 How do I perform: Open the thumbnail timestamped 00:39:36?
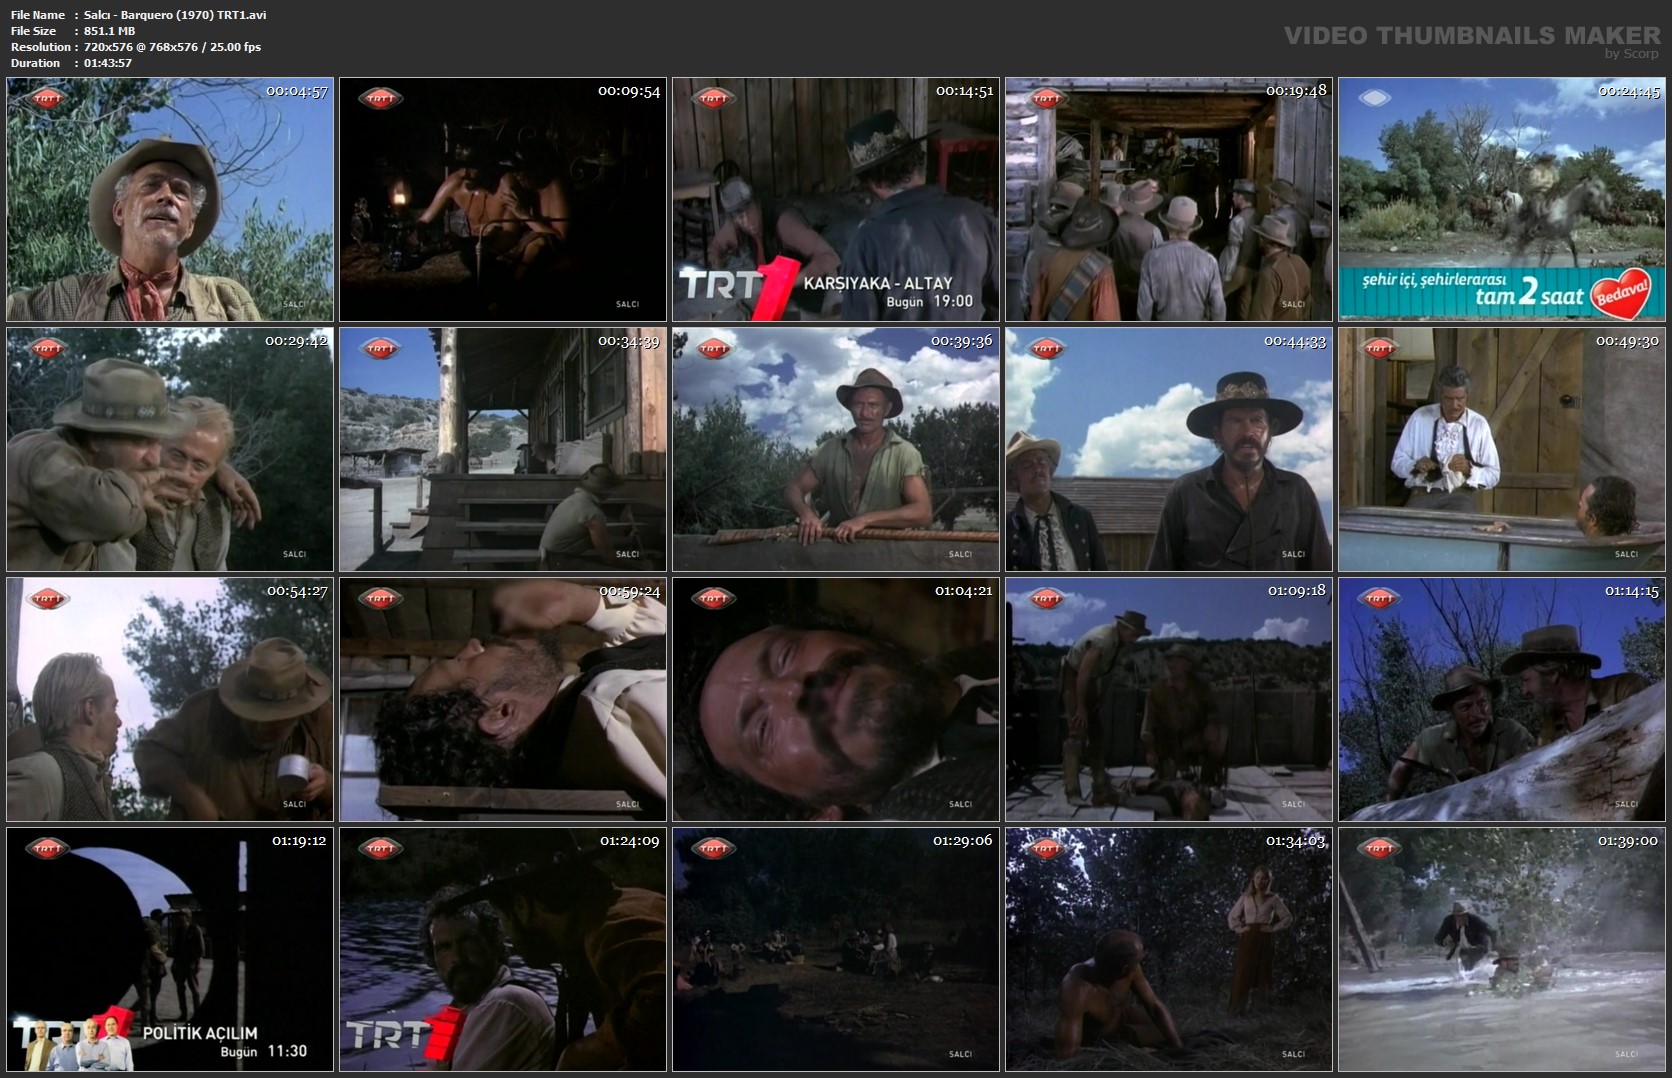point(835,449)
